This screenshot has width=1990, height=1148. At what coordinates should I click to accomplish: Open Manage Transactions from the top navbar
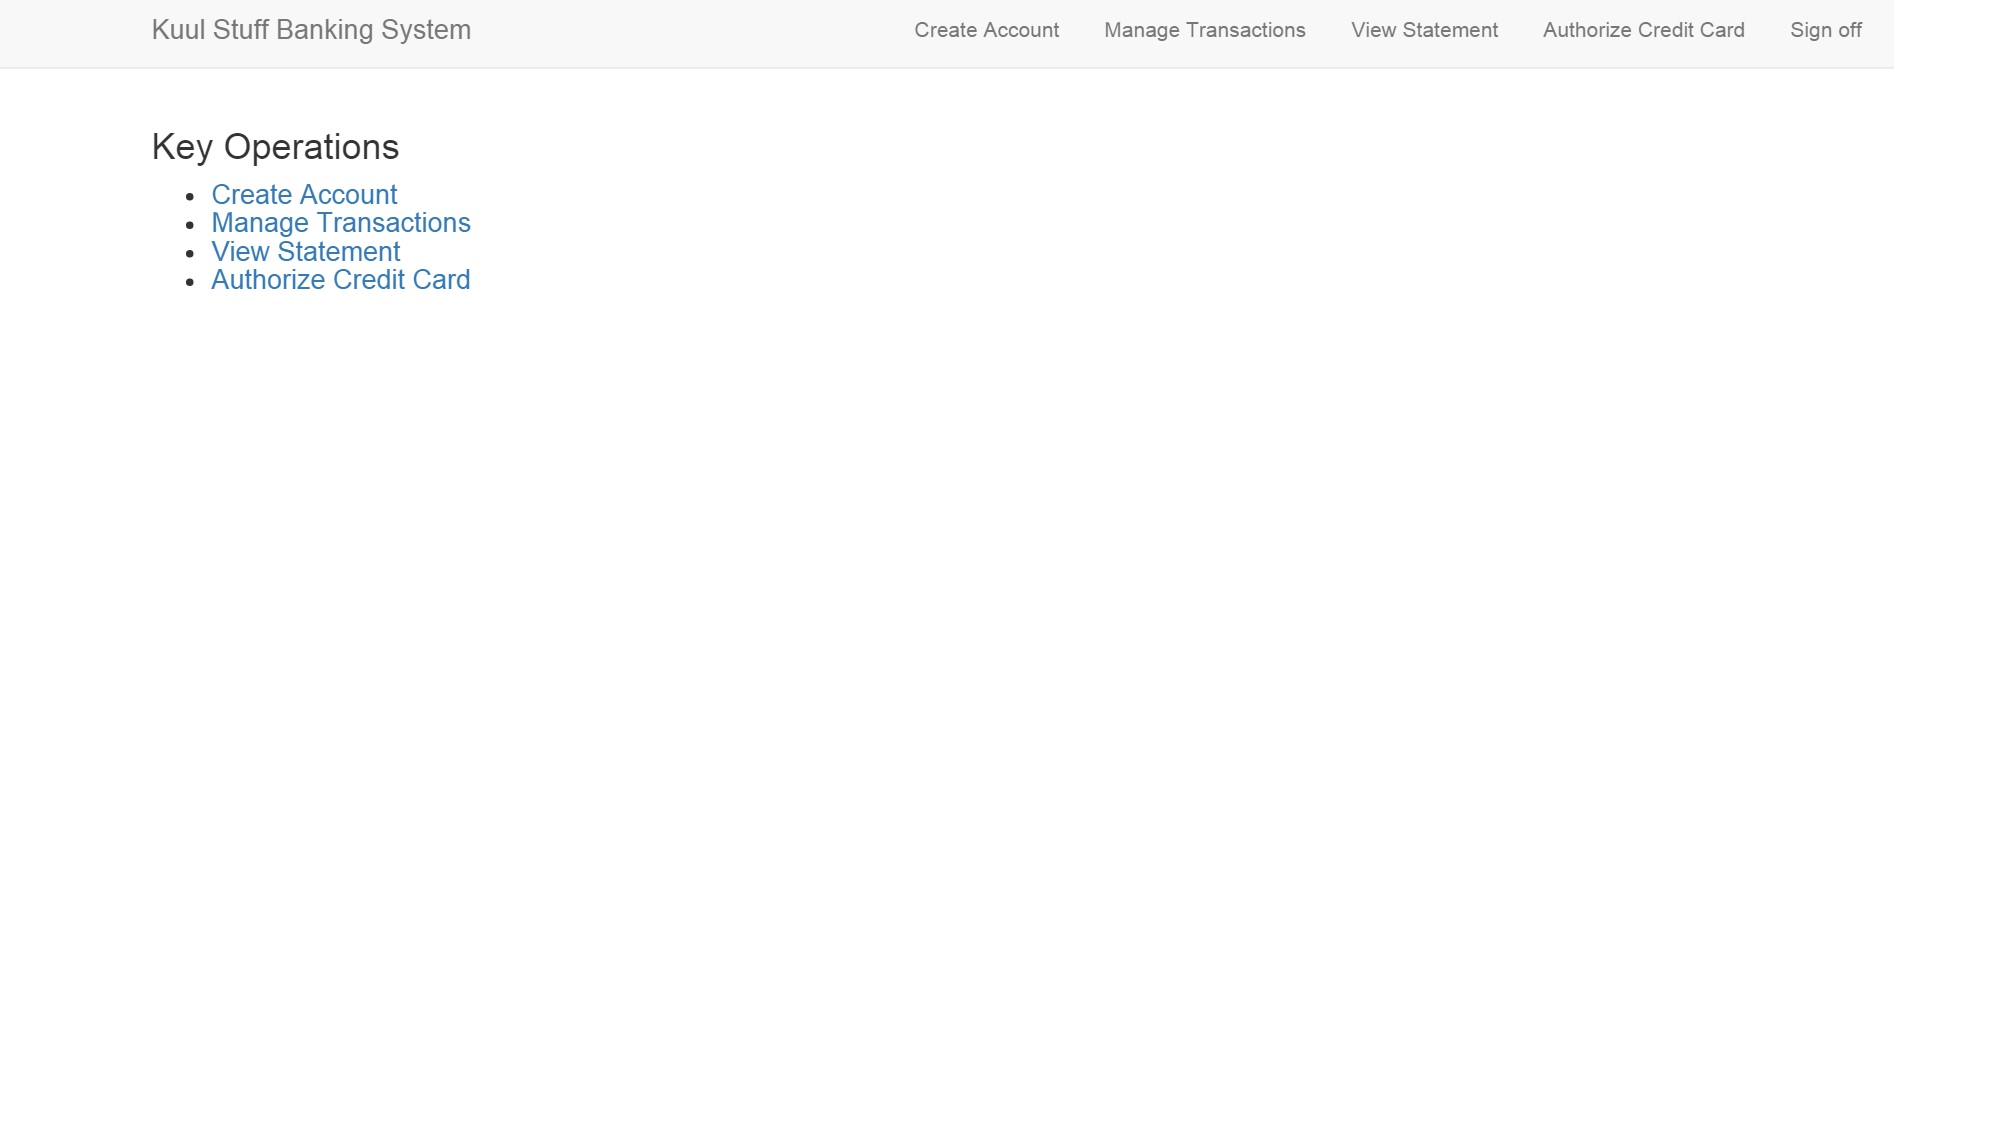tap(1204, 30)
